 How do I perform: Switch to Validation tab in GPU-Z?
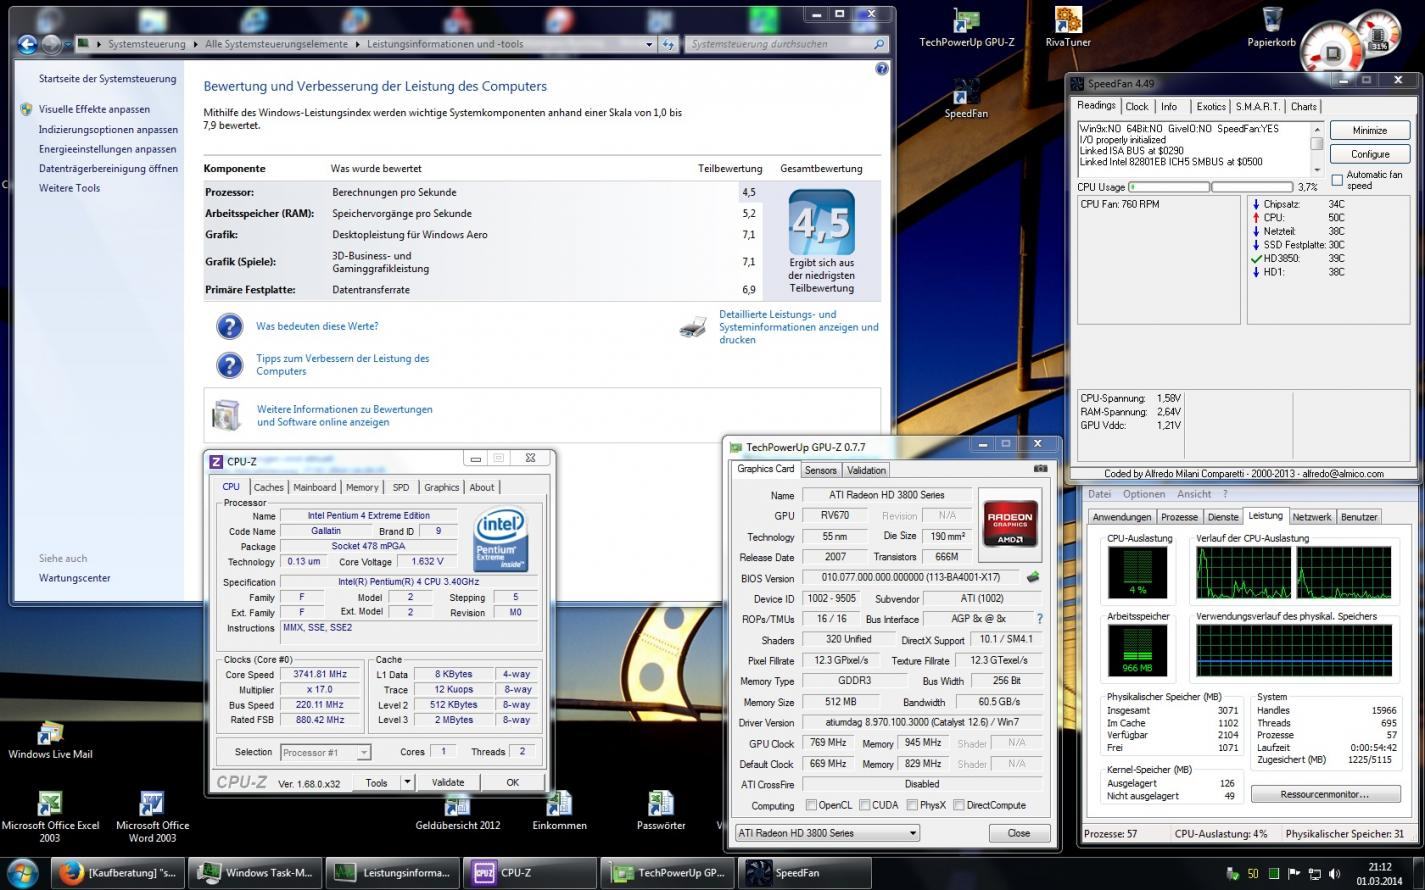click(x=866, y=470)
